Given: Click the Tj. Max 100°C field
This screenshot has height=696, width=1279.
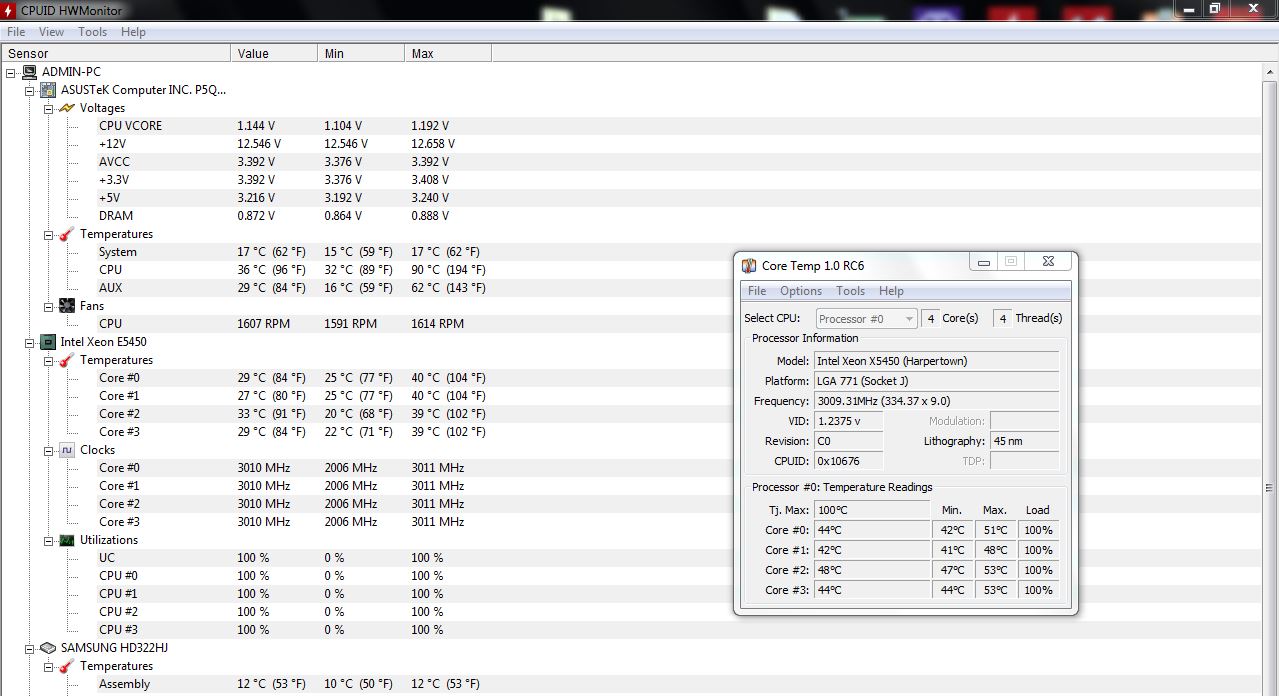Looking at the screenshot, I should point(872,510).
